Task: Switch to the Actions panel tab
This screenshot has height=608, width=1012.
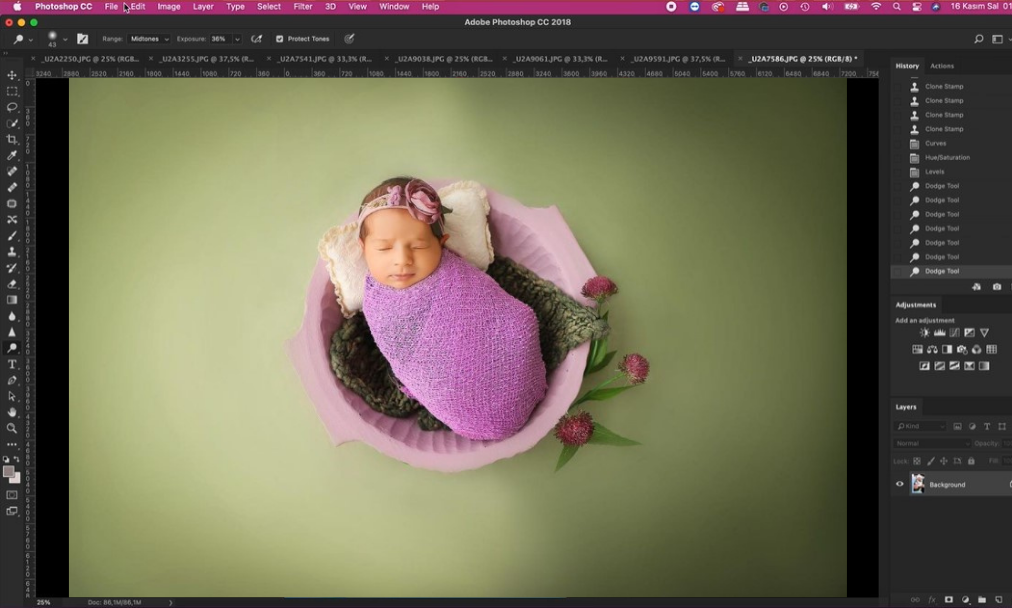Action: pos(942,66)
